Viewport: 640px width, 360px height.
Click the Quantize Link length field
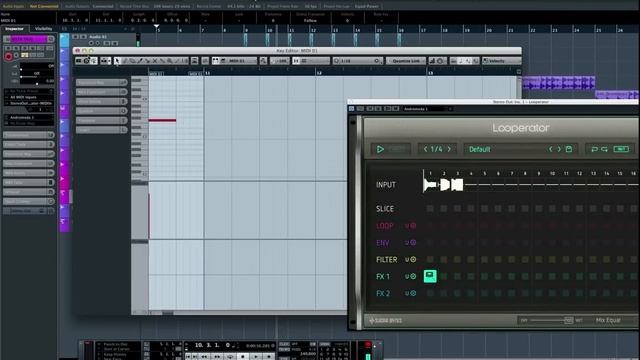[x=405, y=61]
